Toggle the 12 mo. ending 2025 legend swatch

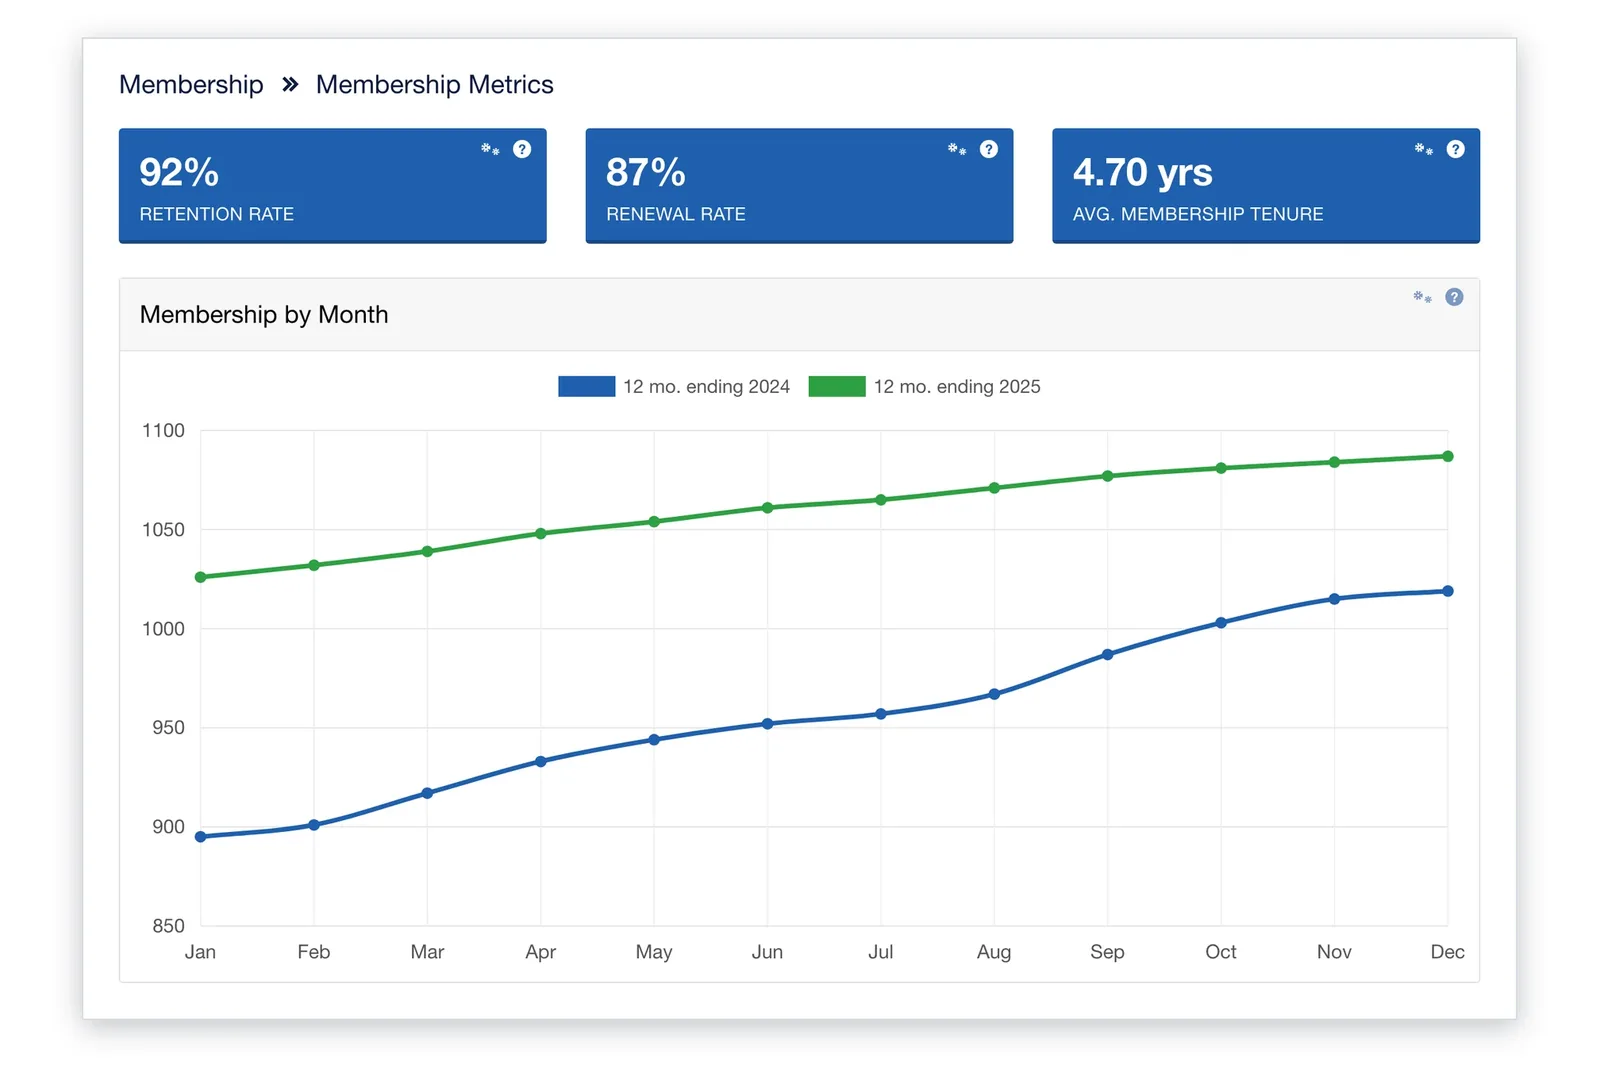(837, 386)
